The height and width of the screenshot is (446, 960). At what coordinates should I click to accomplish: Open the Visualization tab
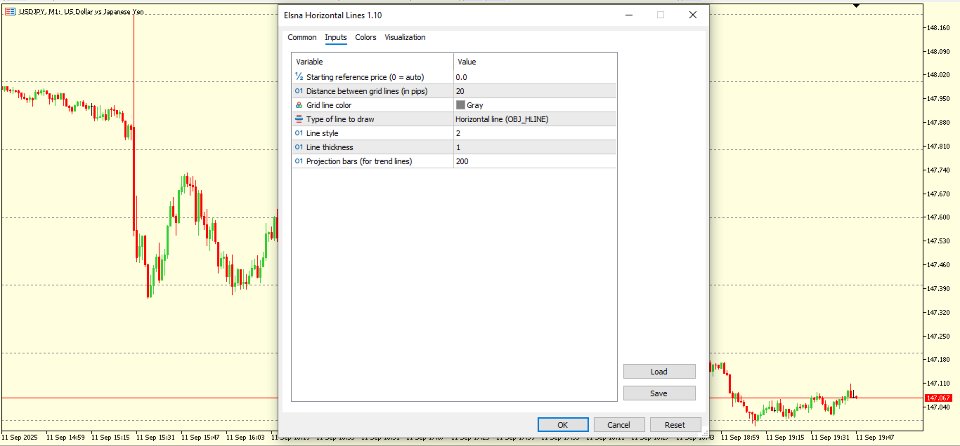point(405,37)
